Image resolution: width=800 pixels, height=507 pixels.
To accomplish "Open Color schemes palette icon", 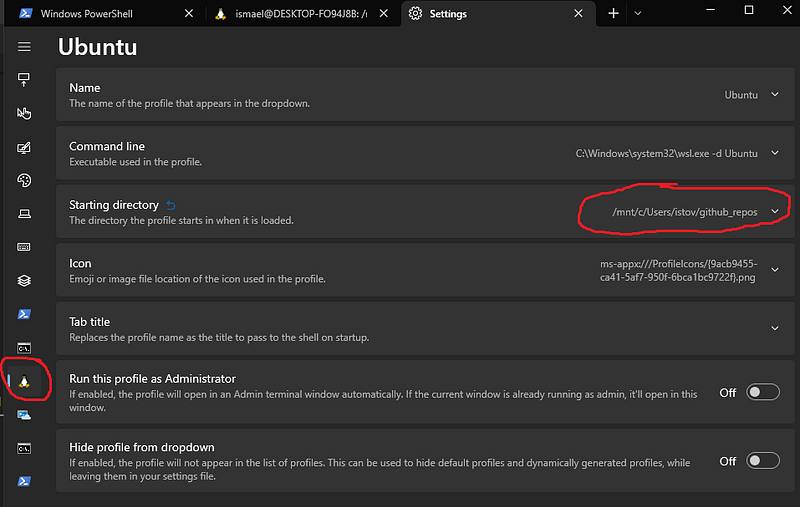I will click(x=24, y=181).
